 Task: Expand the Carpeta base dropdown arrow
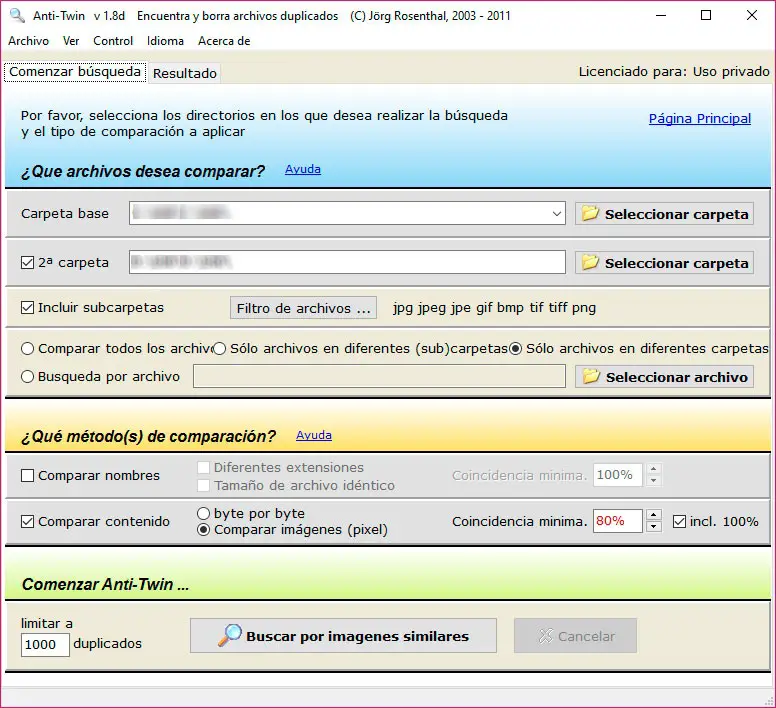pyautogui.click(x=557, y=214)
